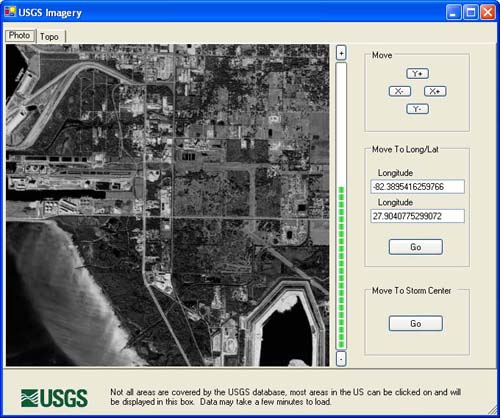
Task: Click the X+ move button
Action: 435,91
